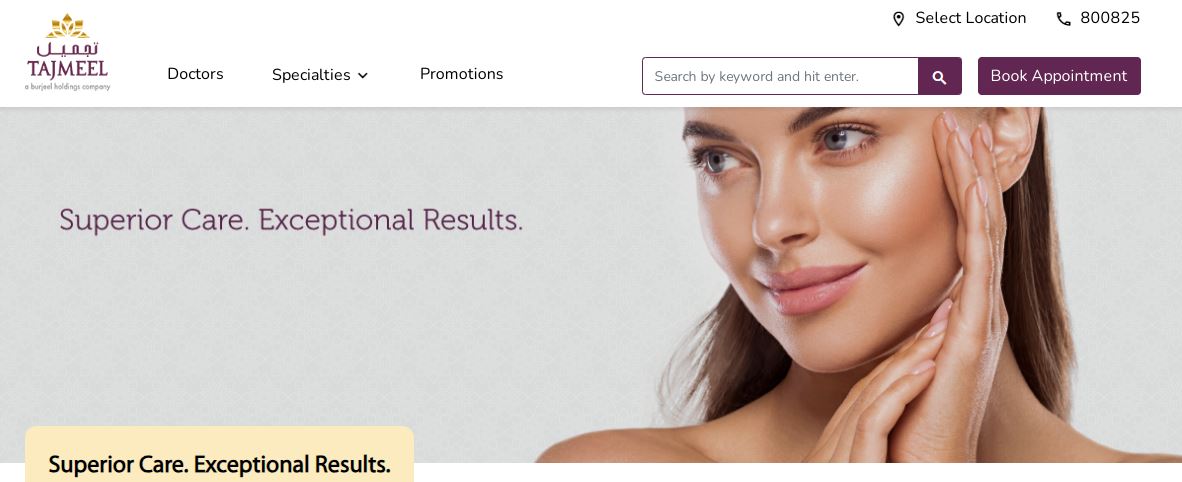
Task: Click the yellow card's bold headline
Action: [x=219, y=465]
